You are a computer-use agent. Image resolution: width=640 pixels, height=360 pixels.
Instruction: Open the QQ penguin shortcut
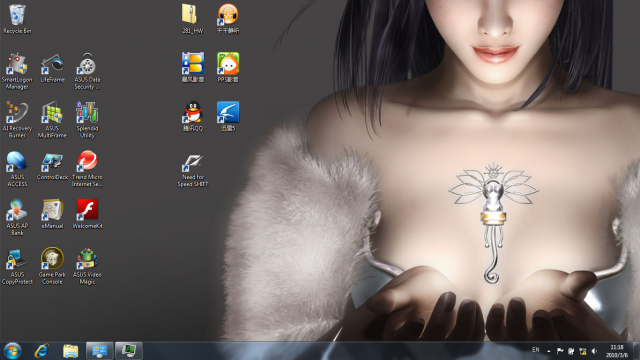193,116
